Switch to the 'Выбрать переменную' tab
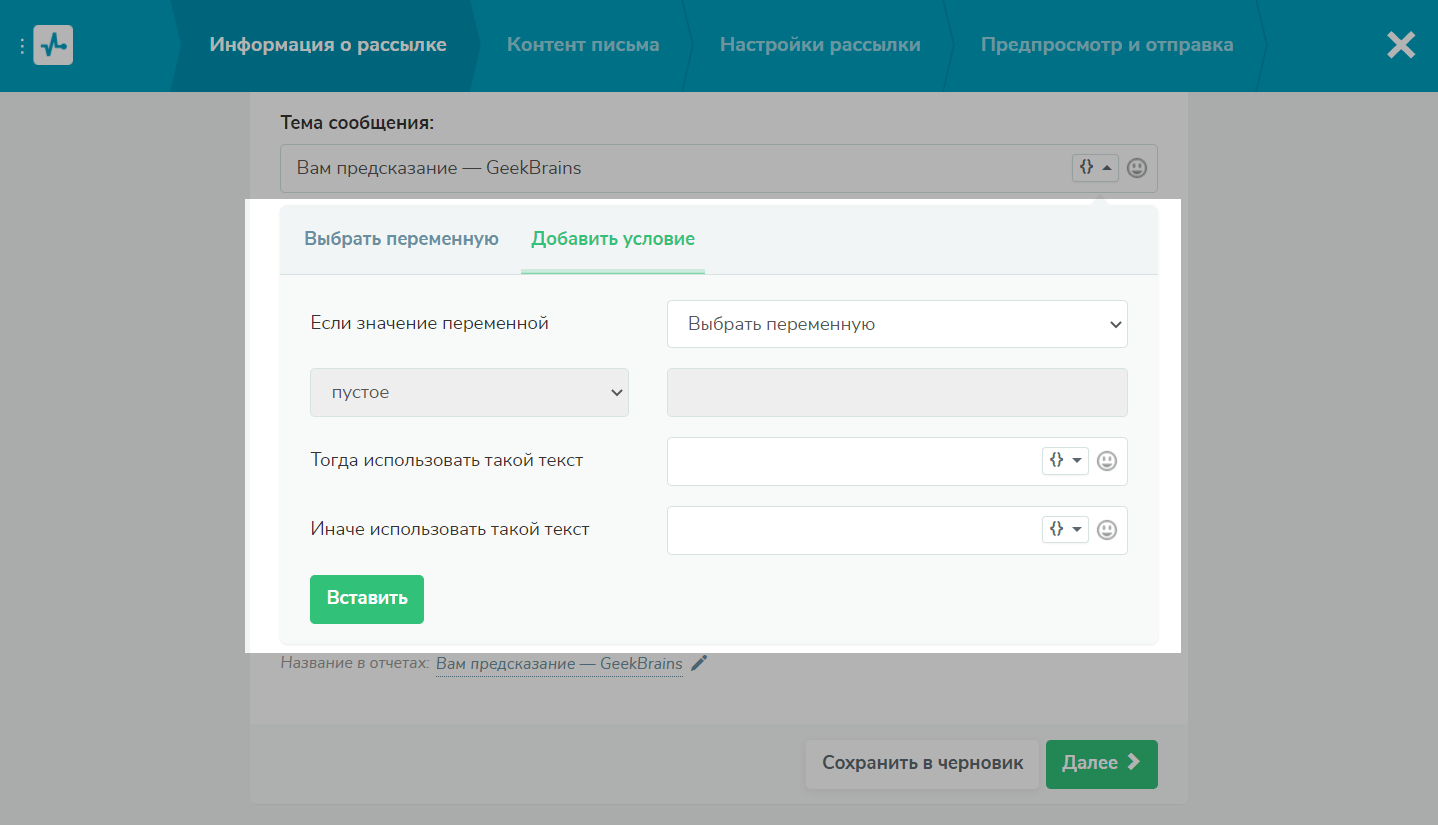 [x=401, y=239]
